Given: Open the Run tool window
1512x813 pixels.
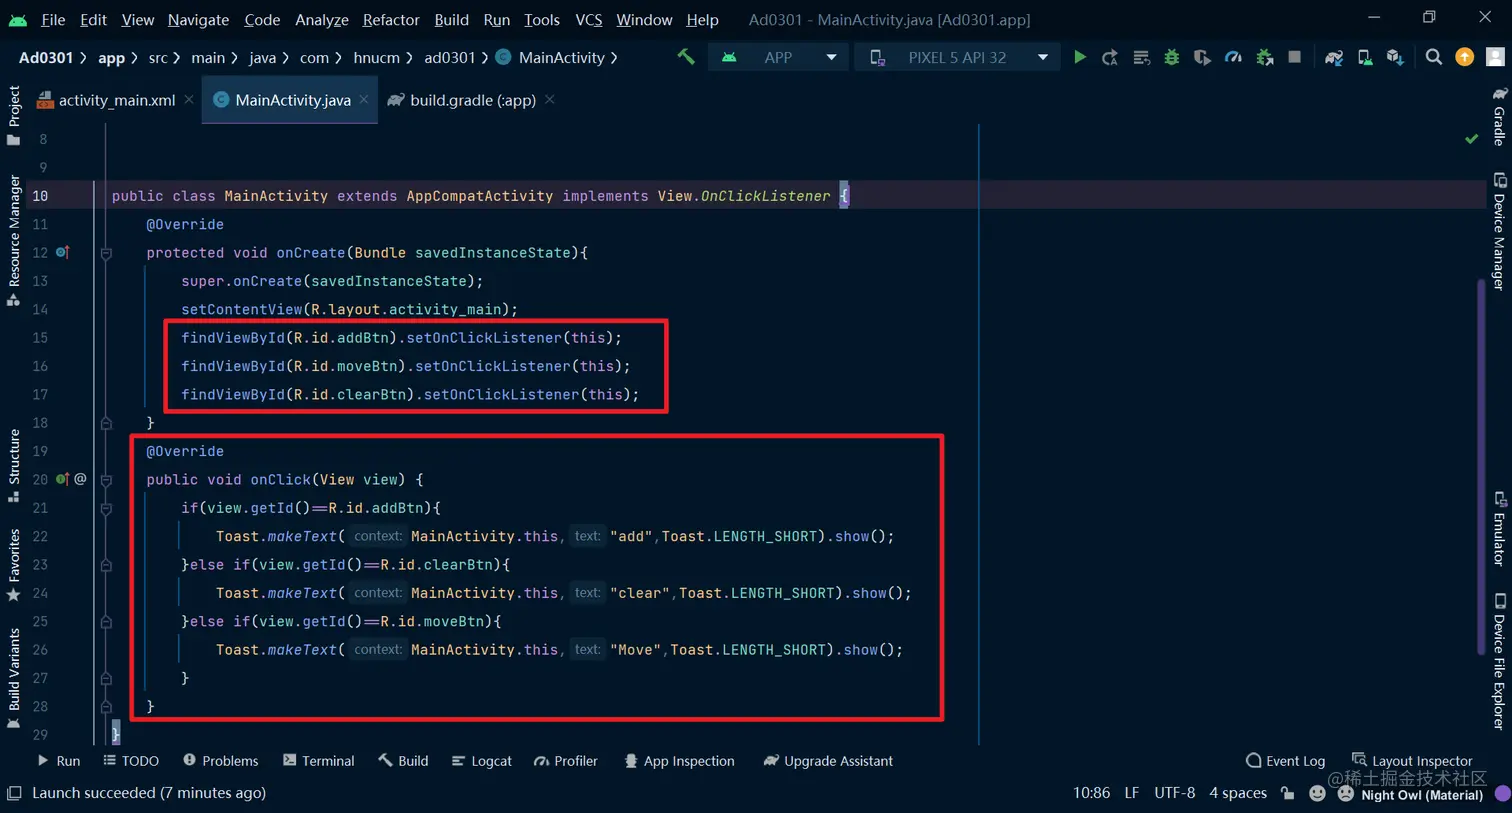Looking at the screenshot, I should coord(59,761).
